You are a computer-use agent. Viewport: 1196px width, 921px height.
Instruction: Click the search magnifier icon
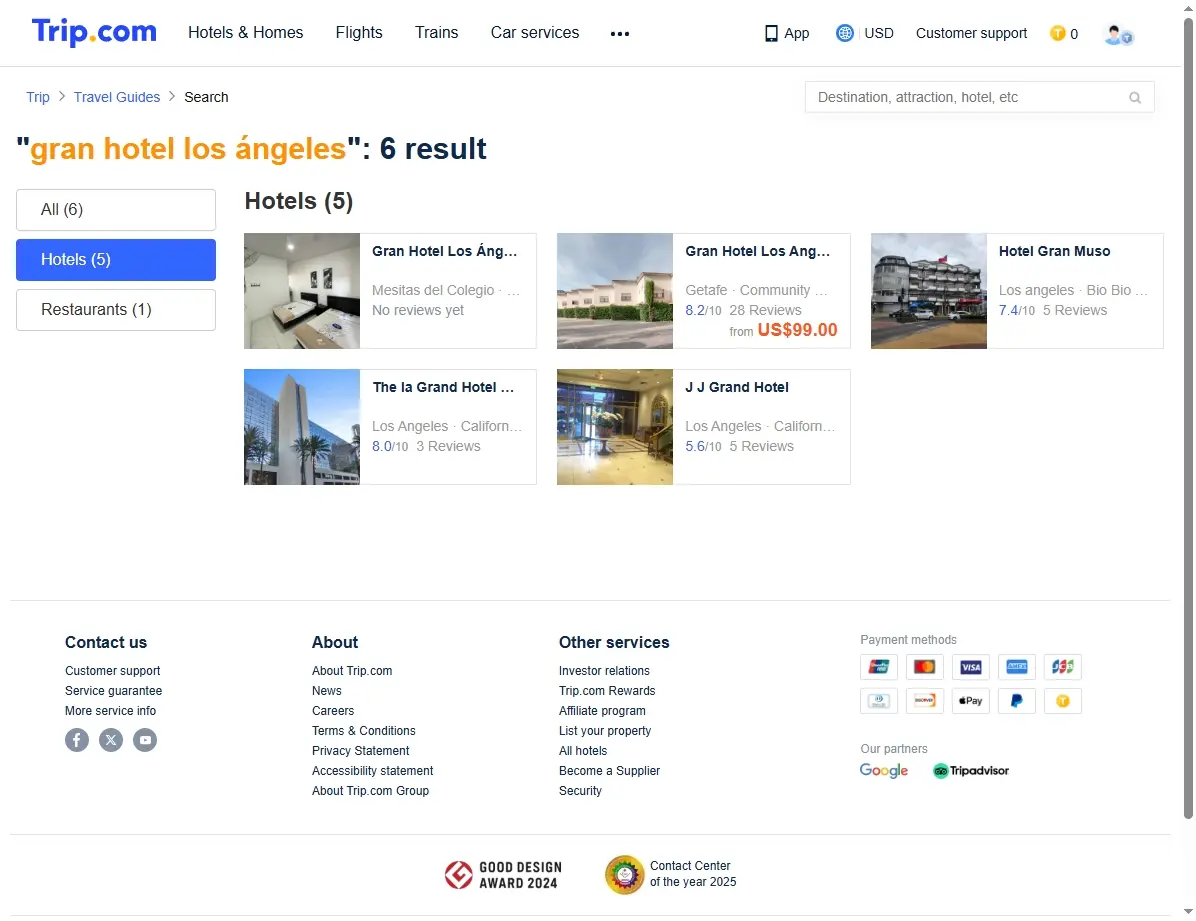pyautogui.click(x=1135, y=98)
